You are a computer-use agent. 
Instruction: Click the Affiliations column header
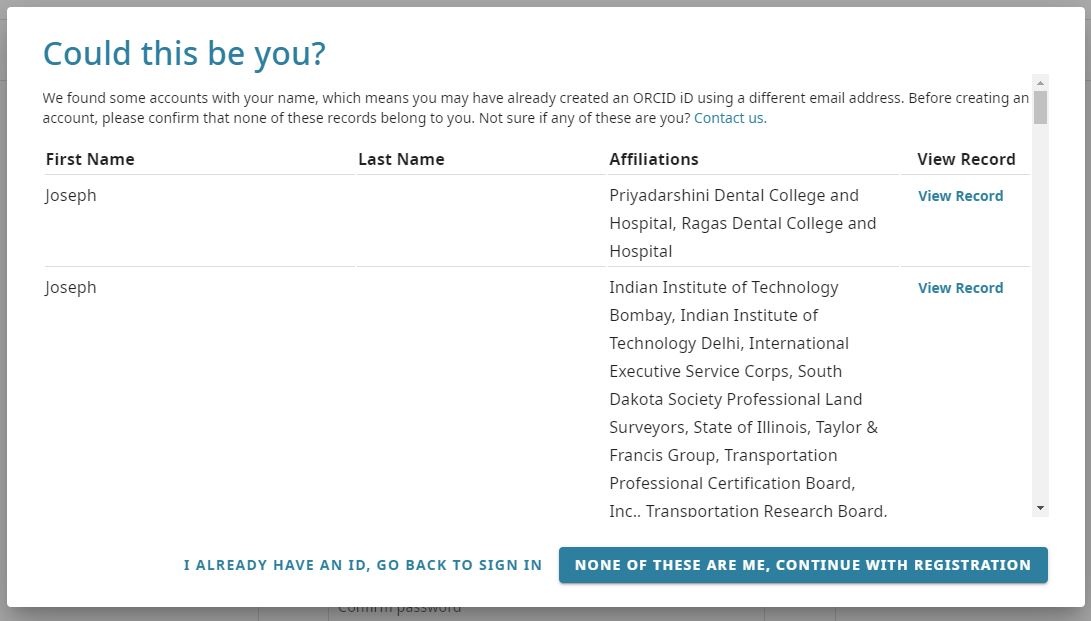coord(654,159)
